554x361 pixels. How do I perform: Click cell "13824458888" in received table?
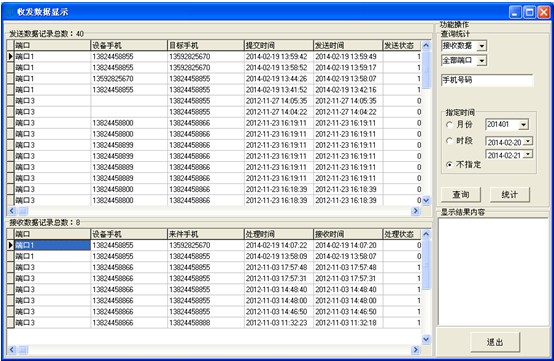click(206, 322)
